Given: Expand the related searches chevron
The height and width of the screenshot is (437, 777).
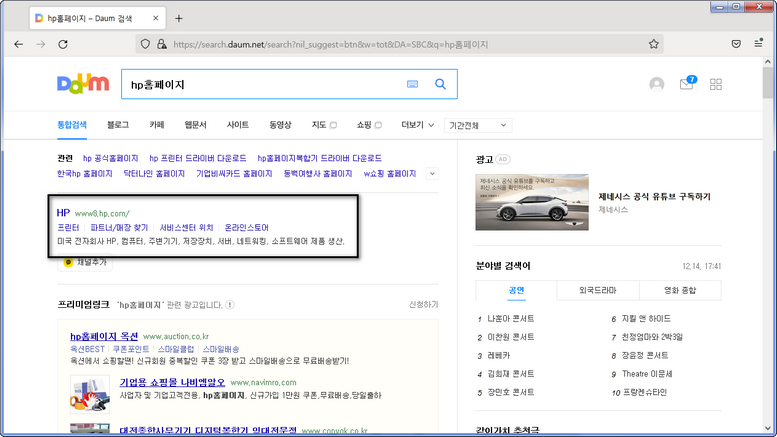Looking at the screenshot, I should tap(432, 174).
